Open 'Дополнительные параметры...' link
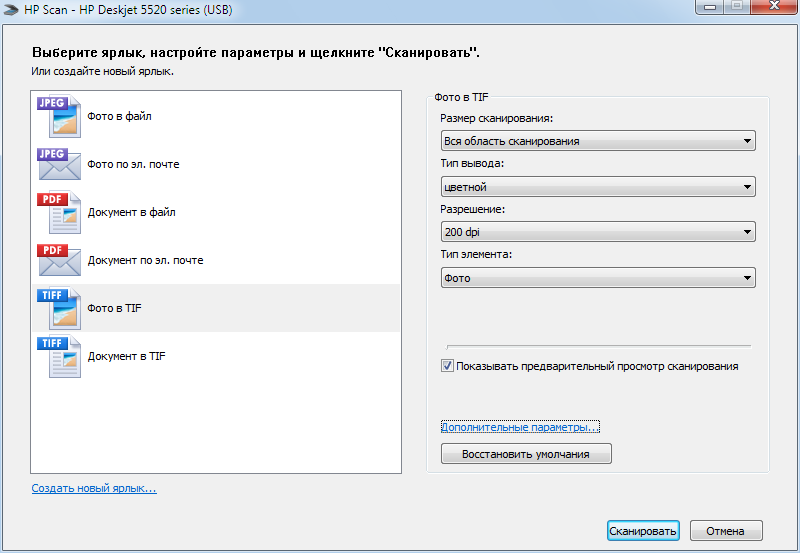The height and width of the screenshot is (553, 800). pos(519,427)
